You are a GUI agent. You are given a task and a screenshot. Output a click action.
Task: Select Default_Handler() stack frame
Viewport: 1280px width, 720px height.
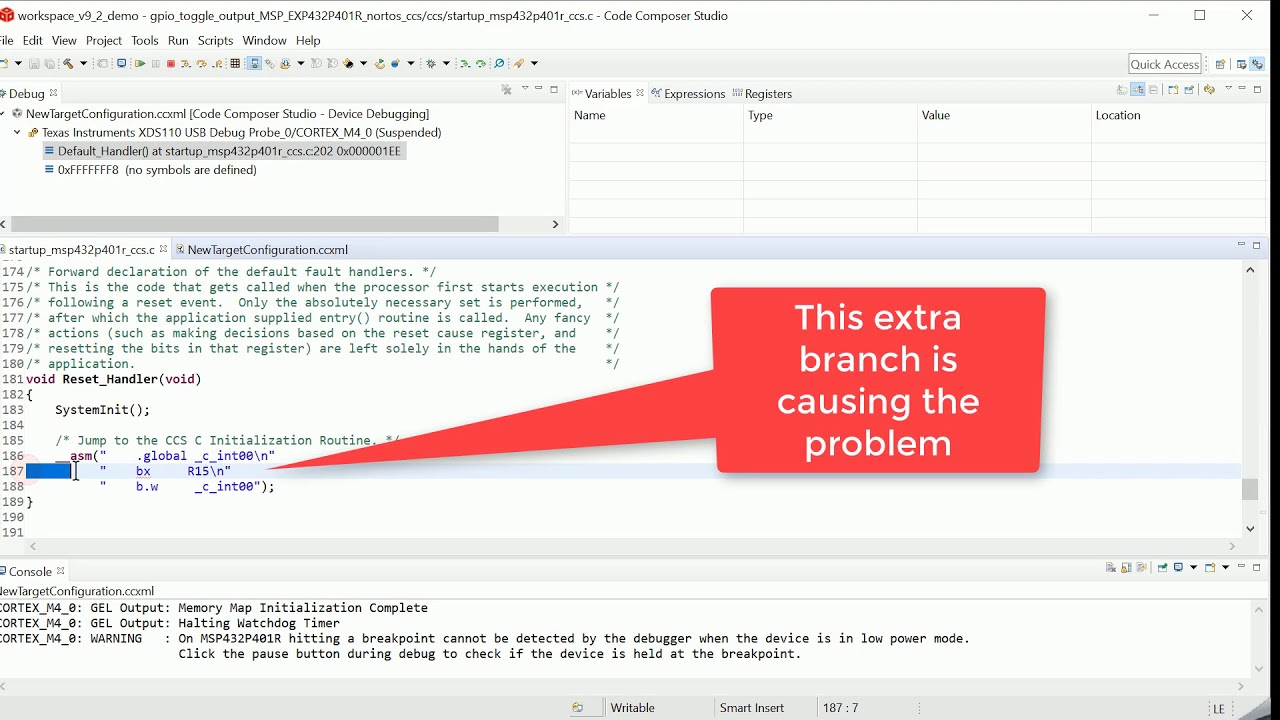pos(224,151)
